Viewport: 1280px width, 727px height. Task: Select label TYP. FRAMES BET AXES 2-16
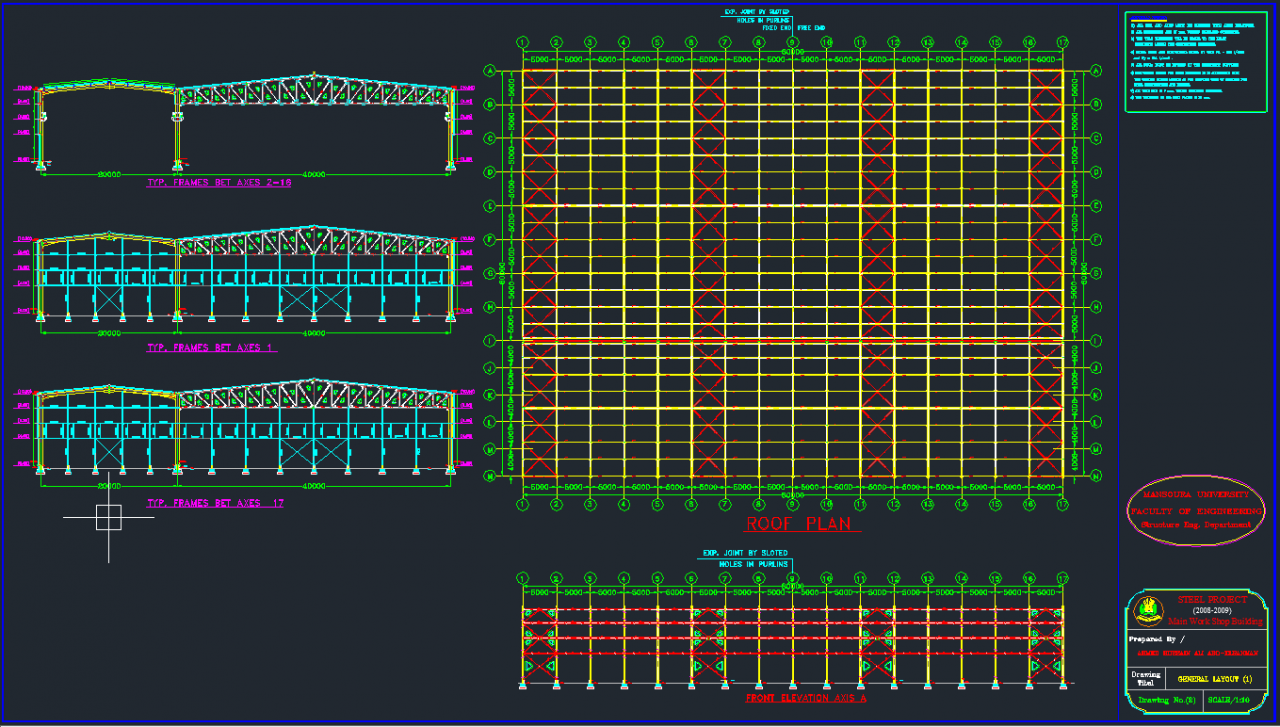point(219,183)
